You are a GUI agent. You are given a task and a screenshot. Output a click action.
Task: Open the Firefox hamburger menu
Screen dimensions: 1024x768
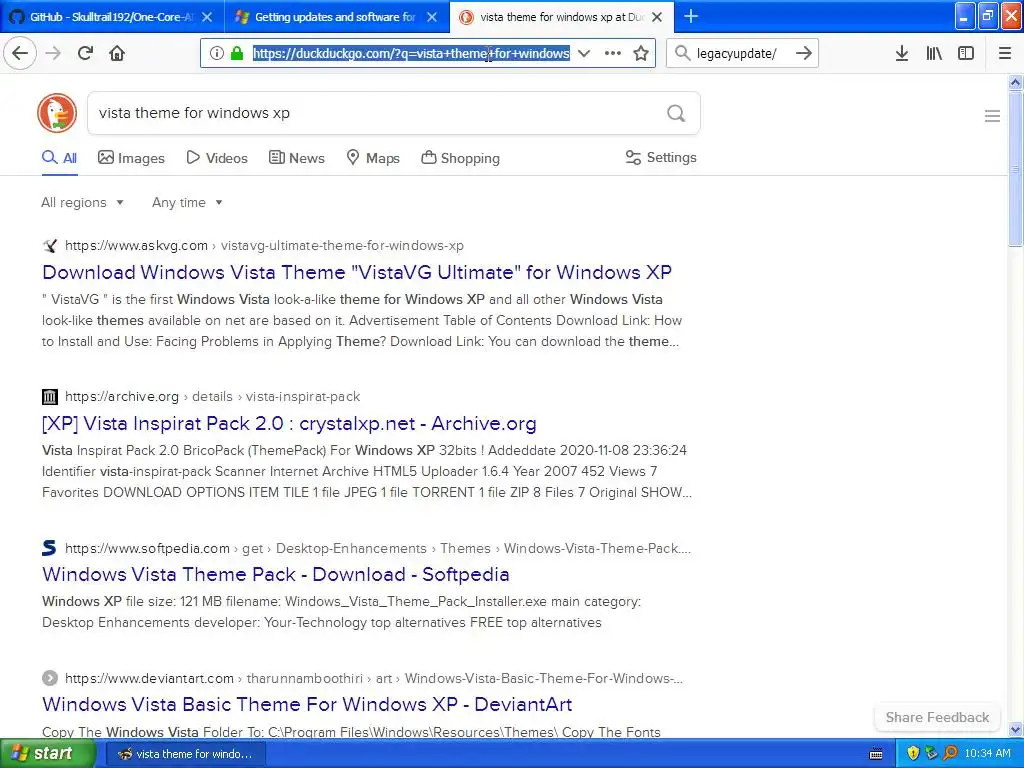pyautogui.click(x=1005, y=53)
